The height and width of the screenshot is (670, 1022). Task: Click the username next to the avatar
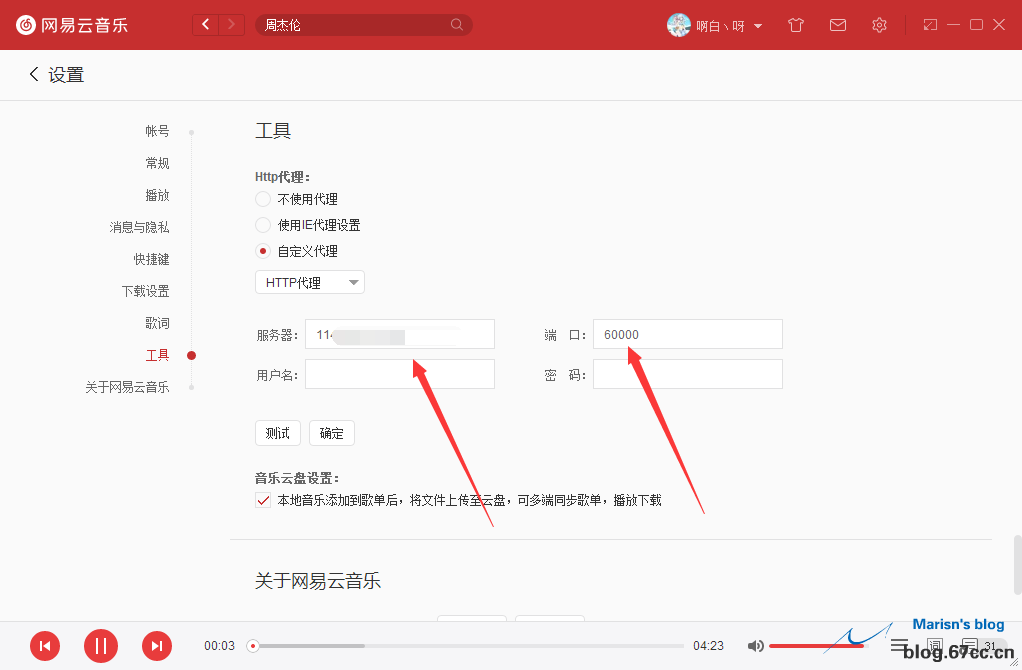pos(720,26)
